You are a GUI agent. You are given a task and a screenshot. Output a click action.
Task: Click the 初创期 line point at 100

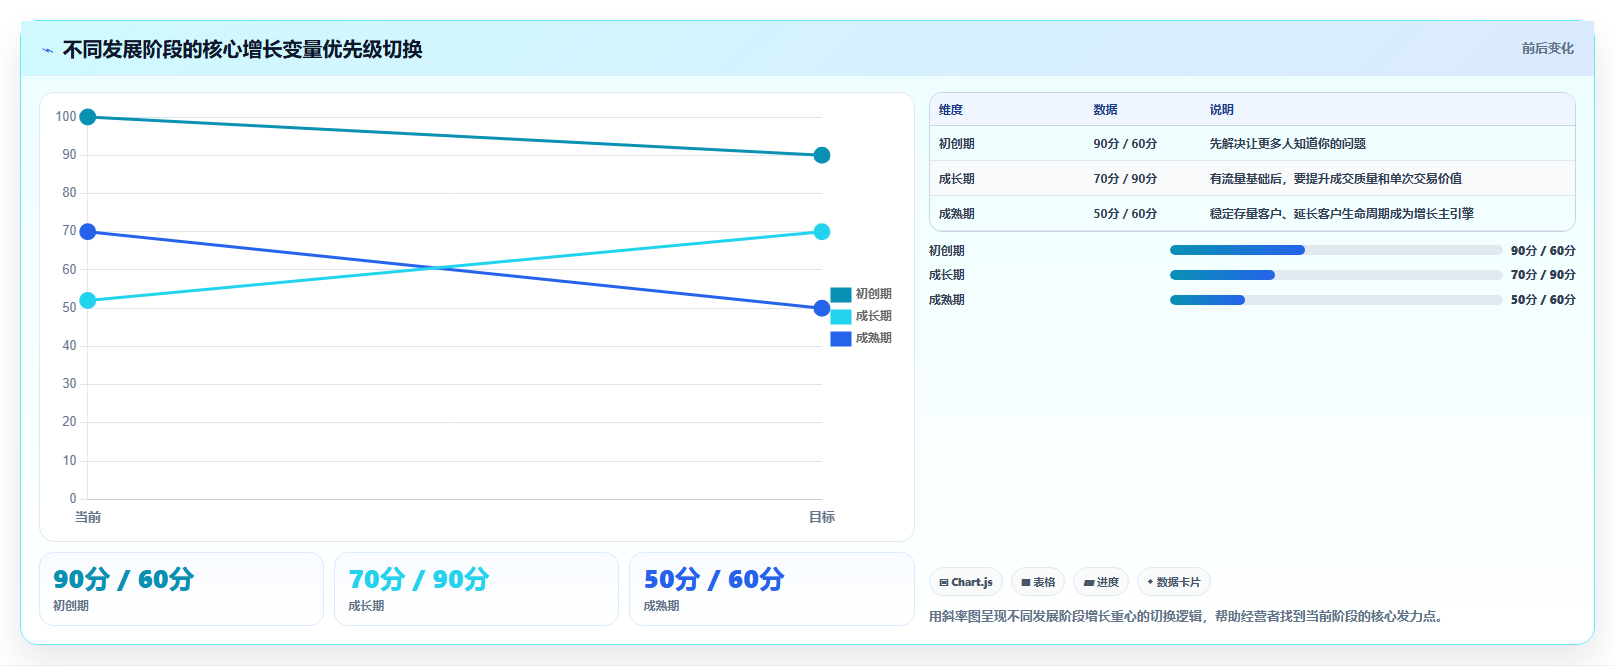click(88, 117)
